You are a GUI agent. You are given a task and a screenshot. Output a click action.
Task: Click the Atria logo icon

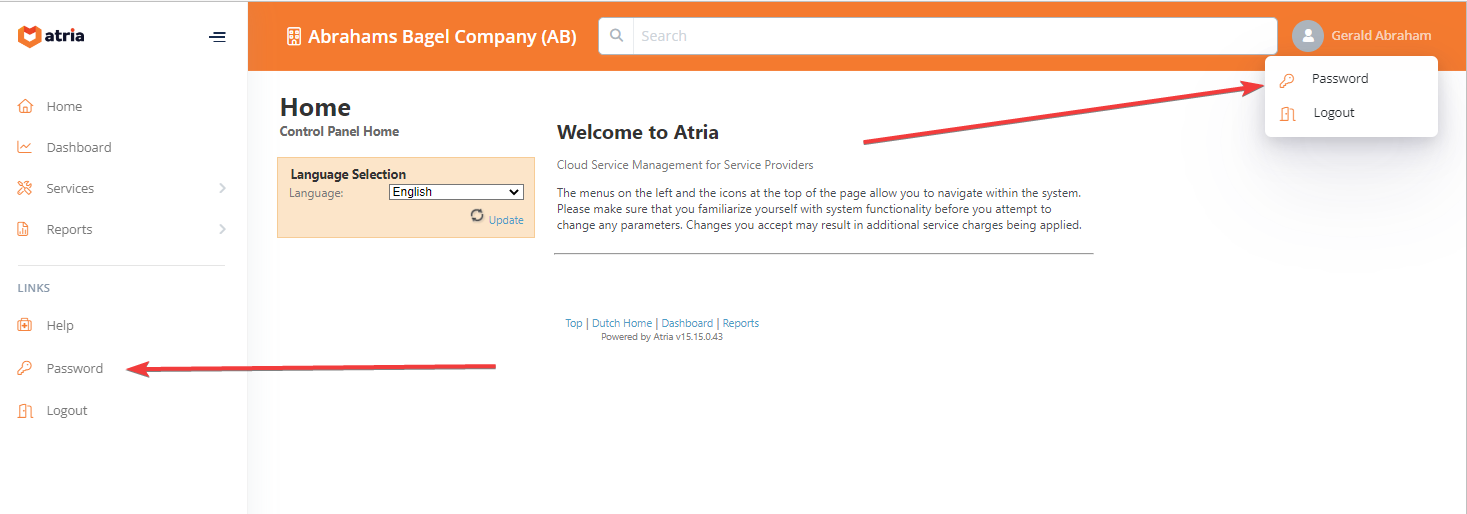point(30,37)
